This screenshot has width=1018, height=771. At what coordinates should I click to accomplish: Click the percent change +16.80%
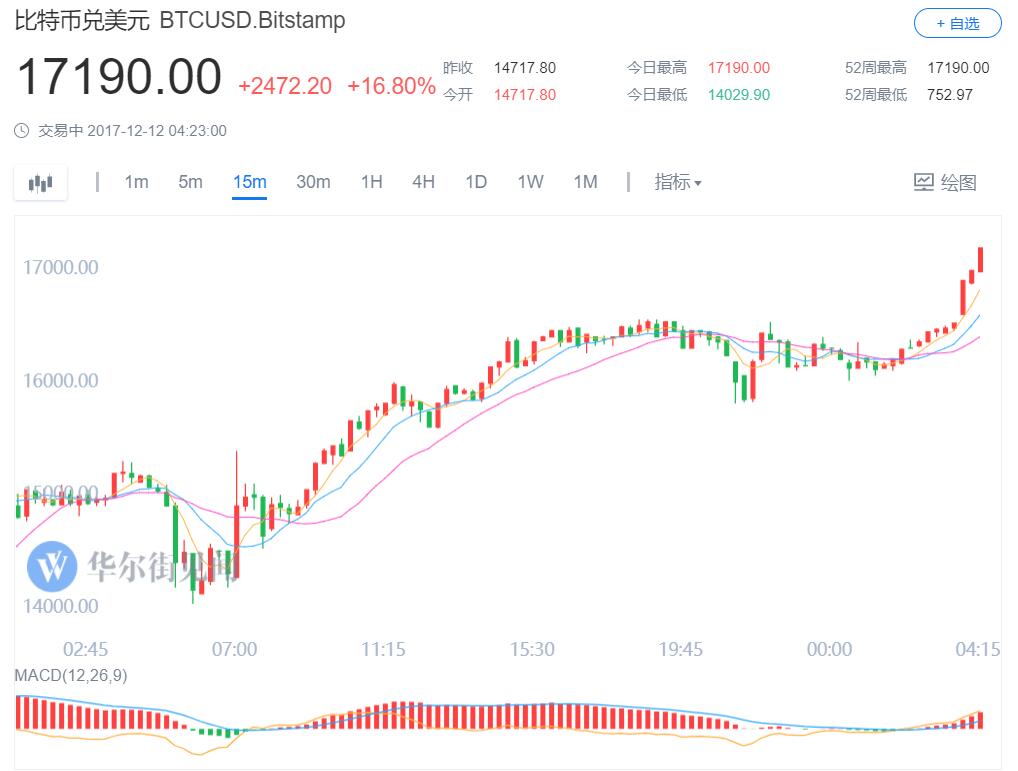(x=391, y=86)
